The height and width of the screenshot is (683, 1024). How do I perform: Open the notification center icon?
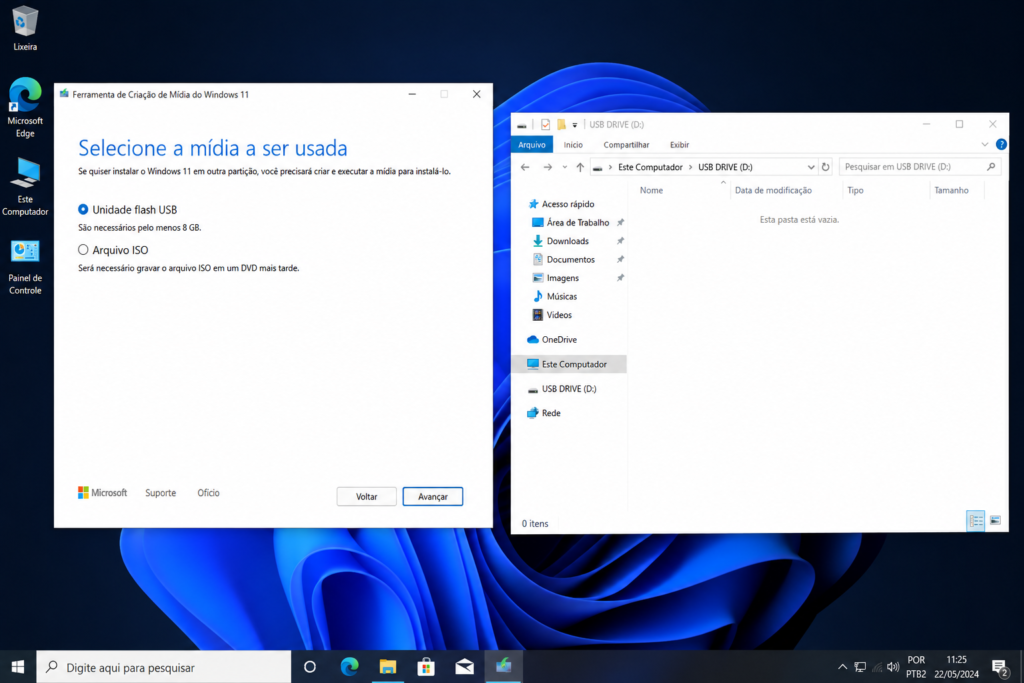point(1000,667)
